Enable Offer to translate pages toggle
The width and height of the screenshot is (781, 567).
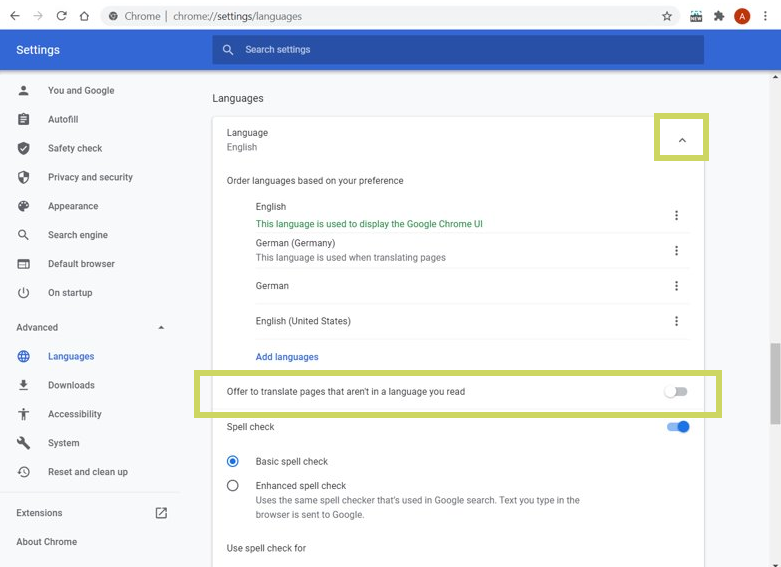(x=677, y=392)
